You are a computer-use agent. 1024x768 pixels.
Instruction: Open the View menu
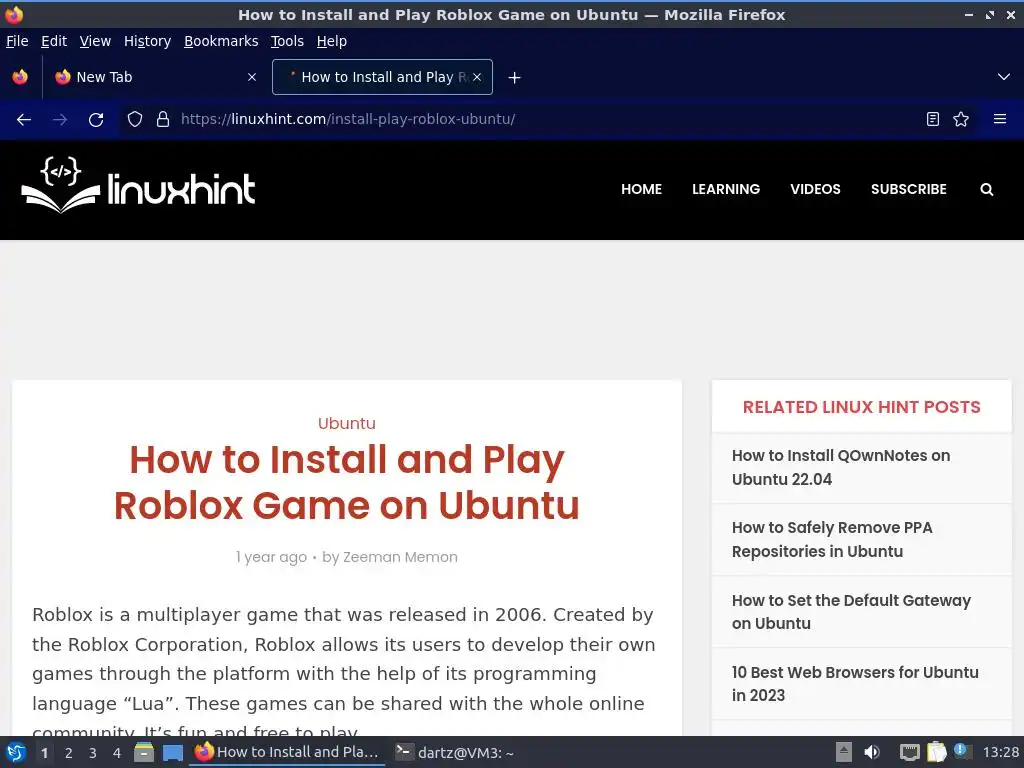pyautogui.click(x=95, y=41)
